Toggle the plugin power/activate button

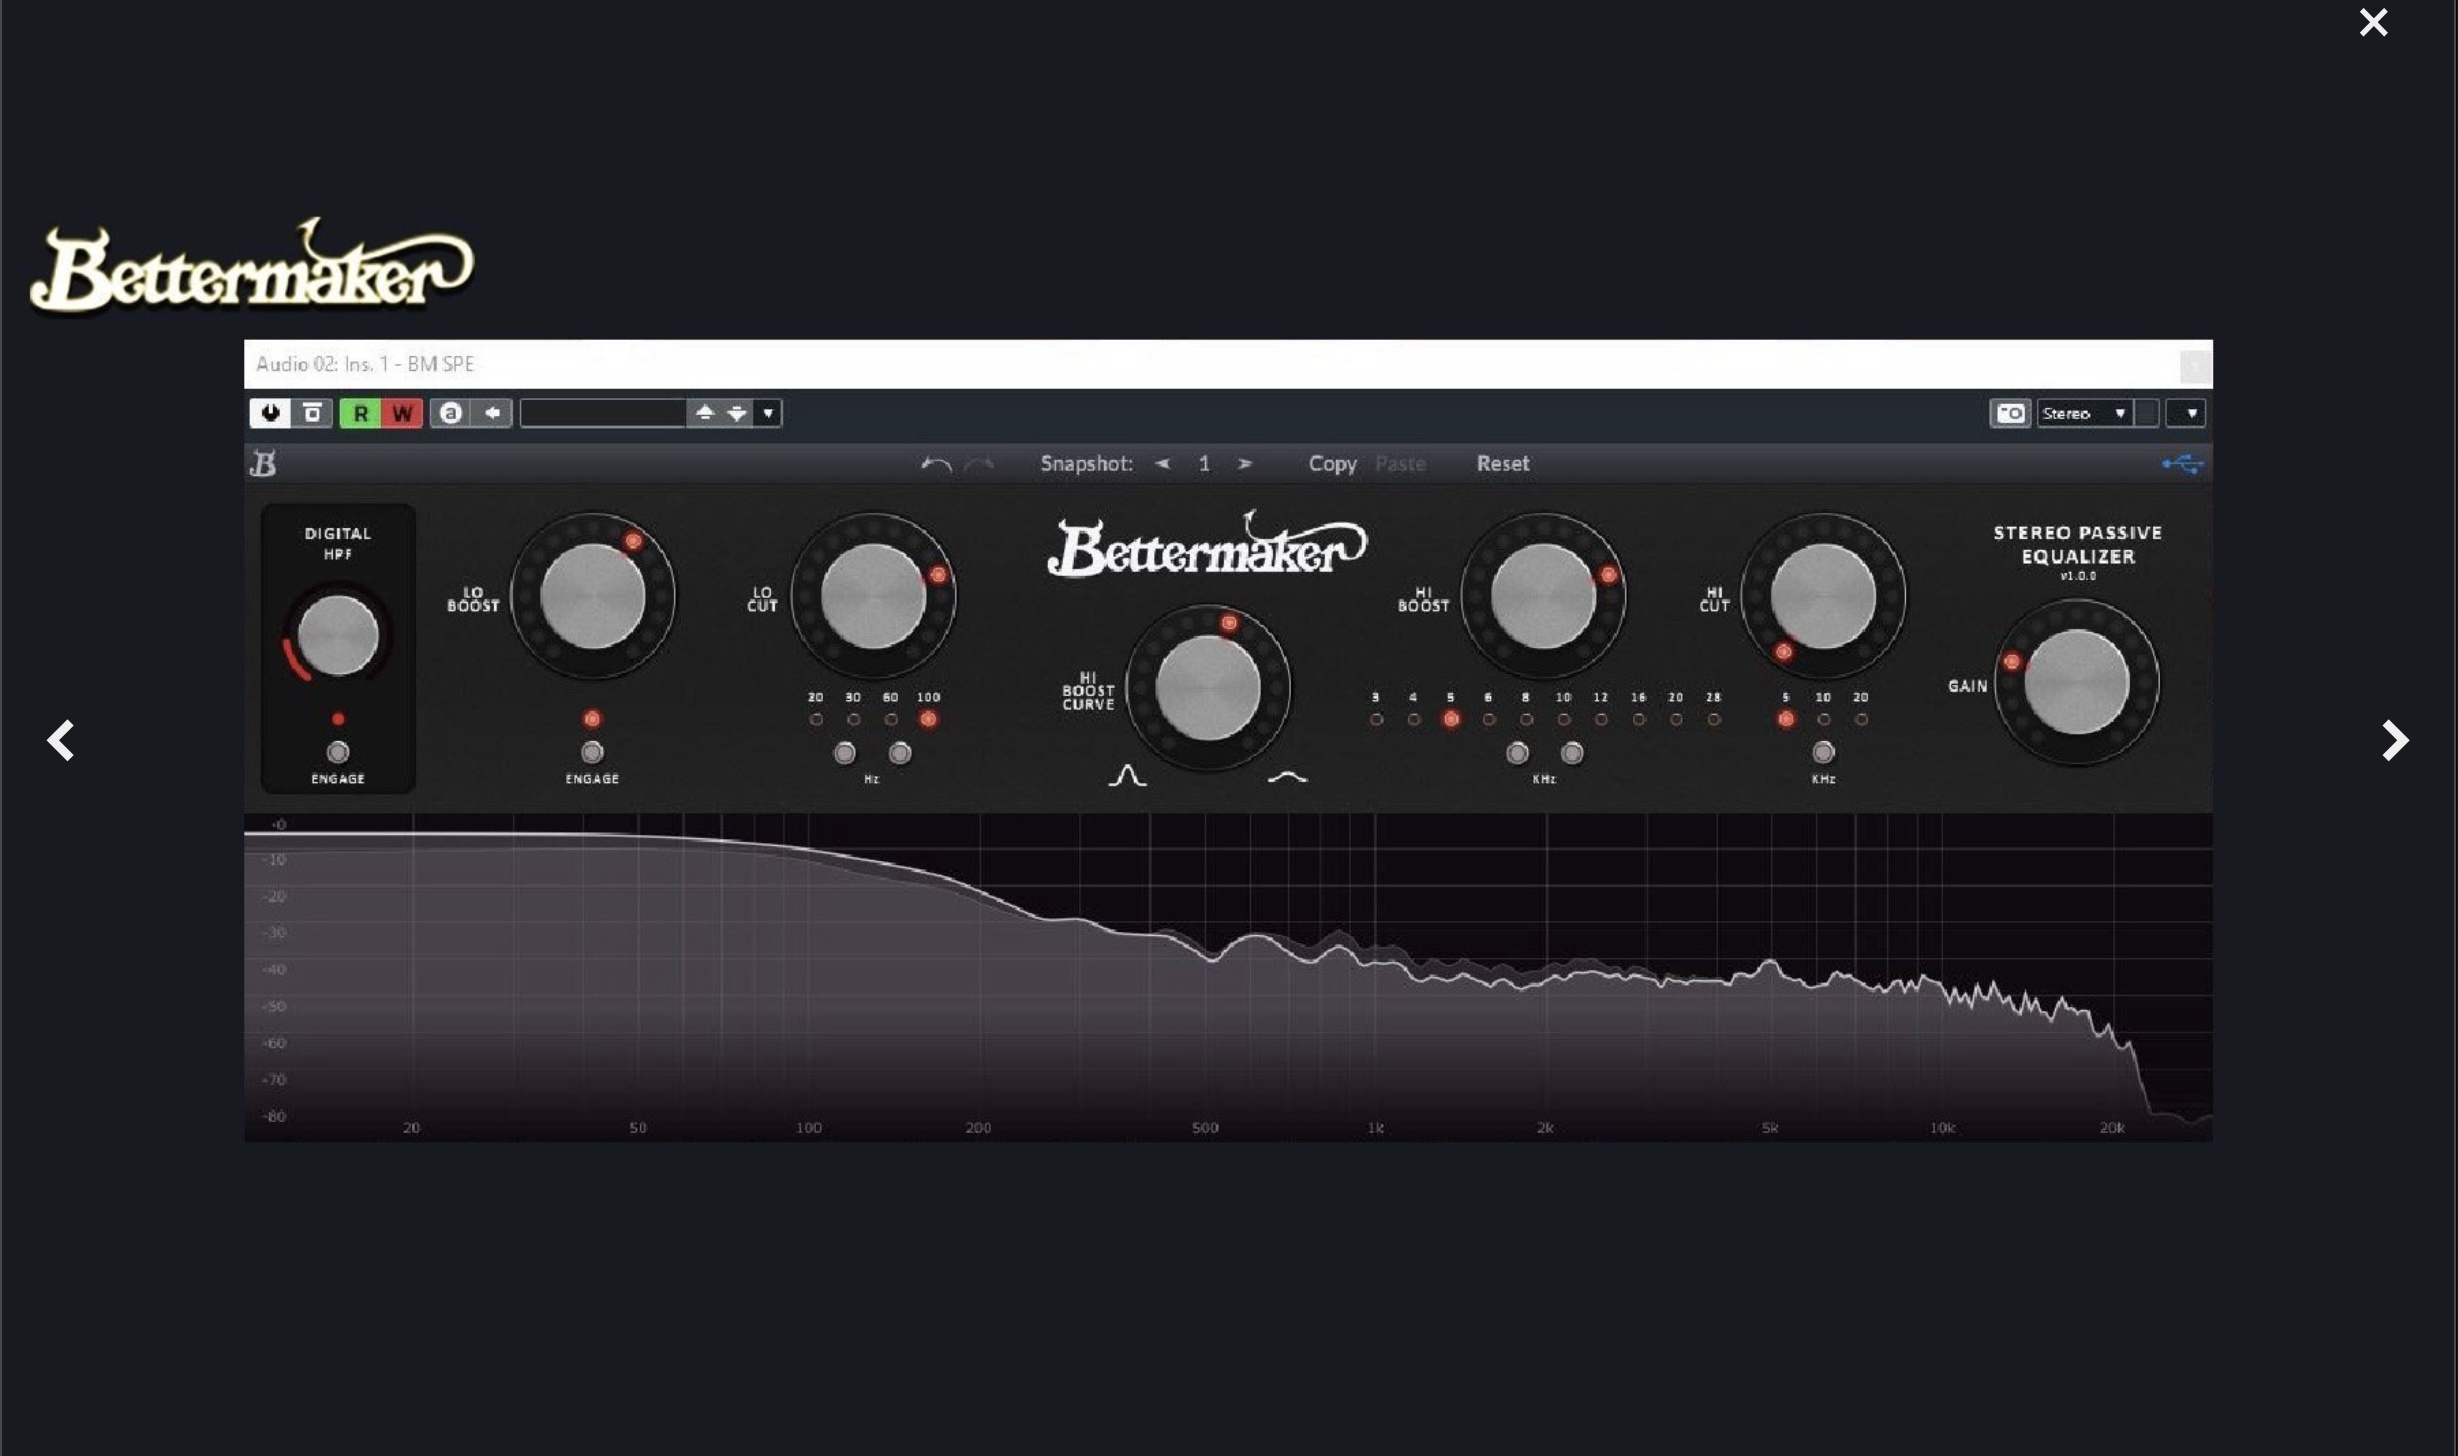click(270, 413)
